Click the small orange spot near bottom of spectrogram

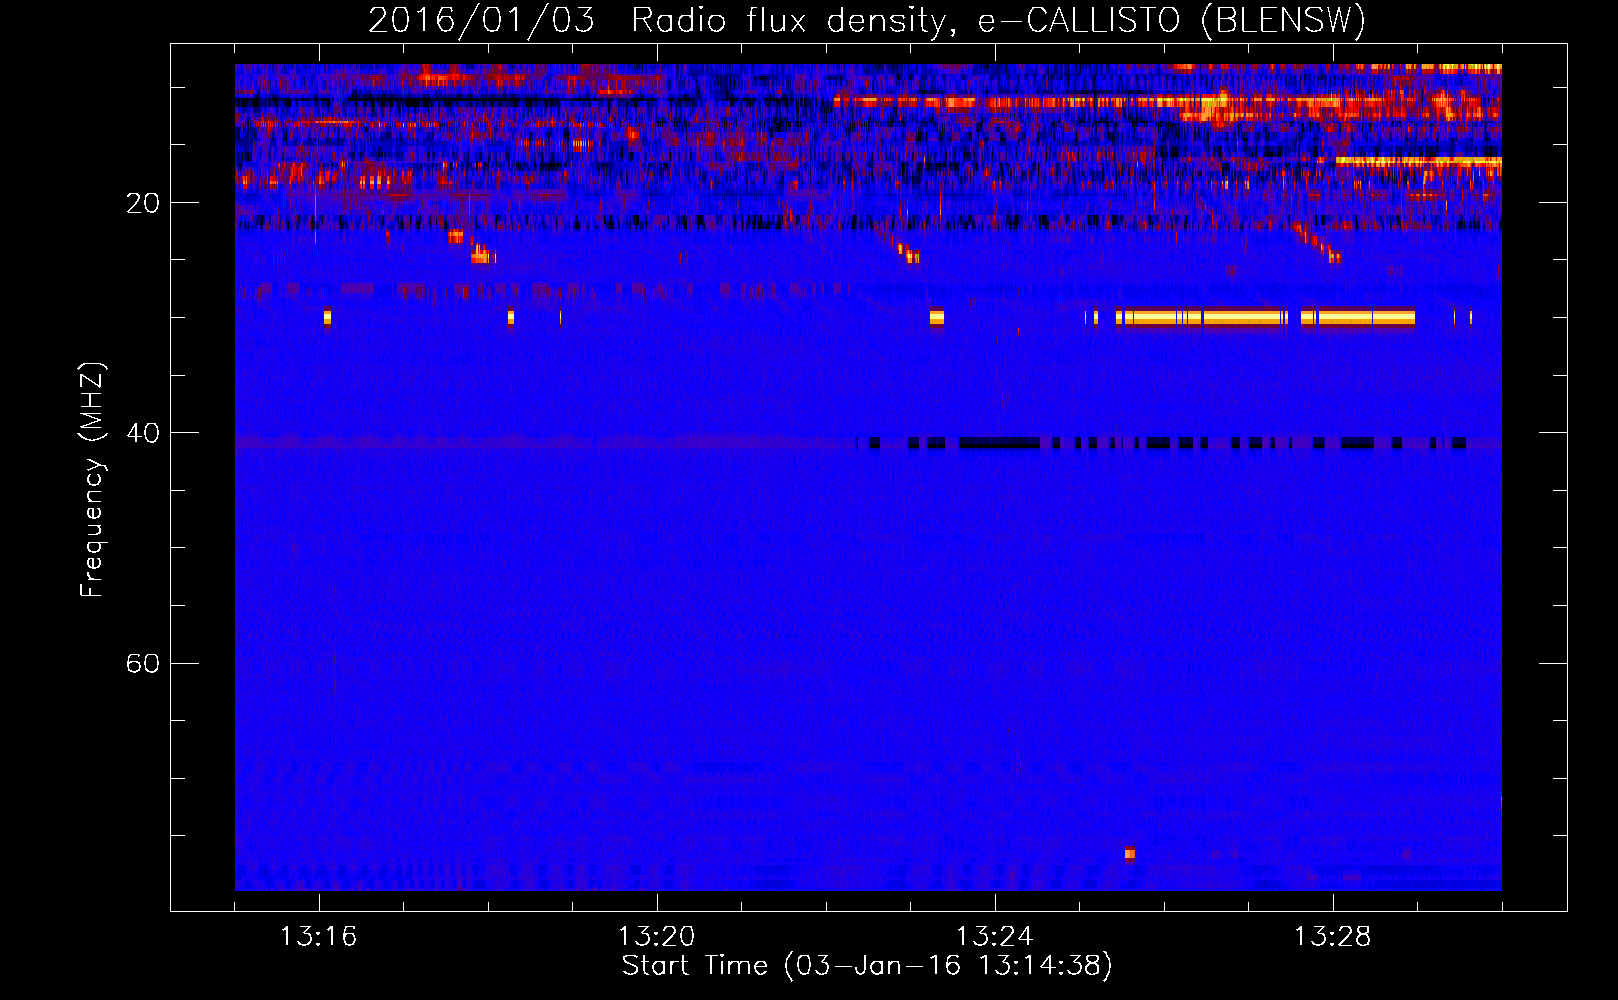[1130, 854]
